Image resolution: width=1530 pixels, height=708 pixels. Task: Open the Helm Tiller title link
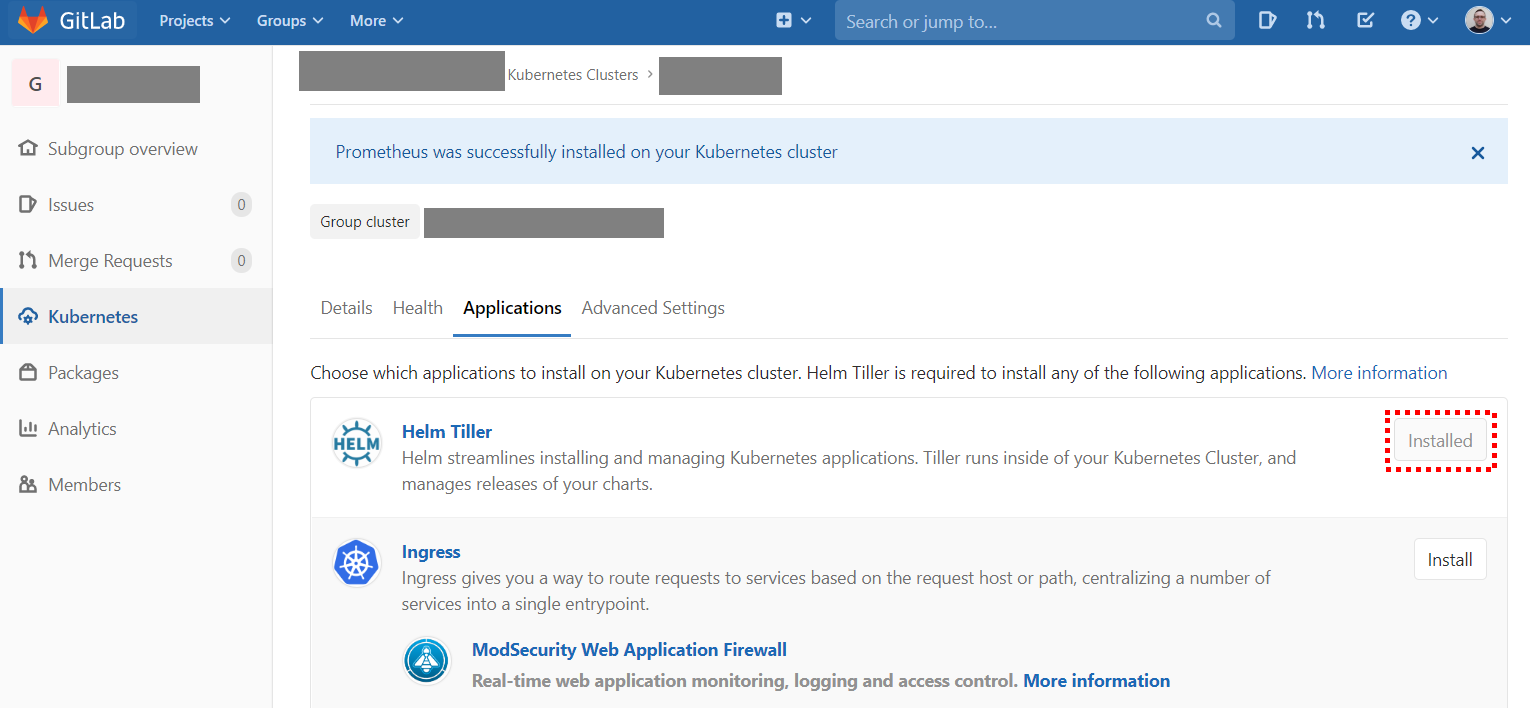[447, 432]
